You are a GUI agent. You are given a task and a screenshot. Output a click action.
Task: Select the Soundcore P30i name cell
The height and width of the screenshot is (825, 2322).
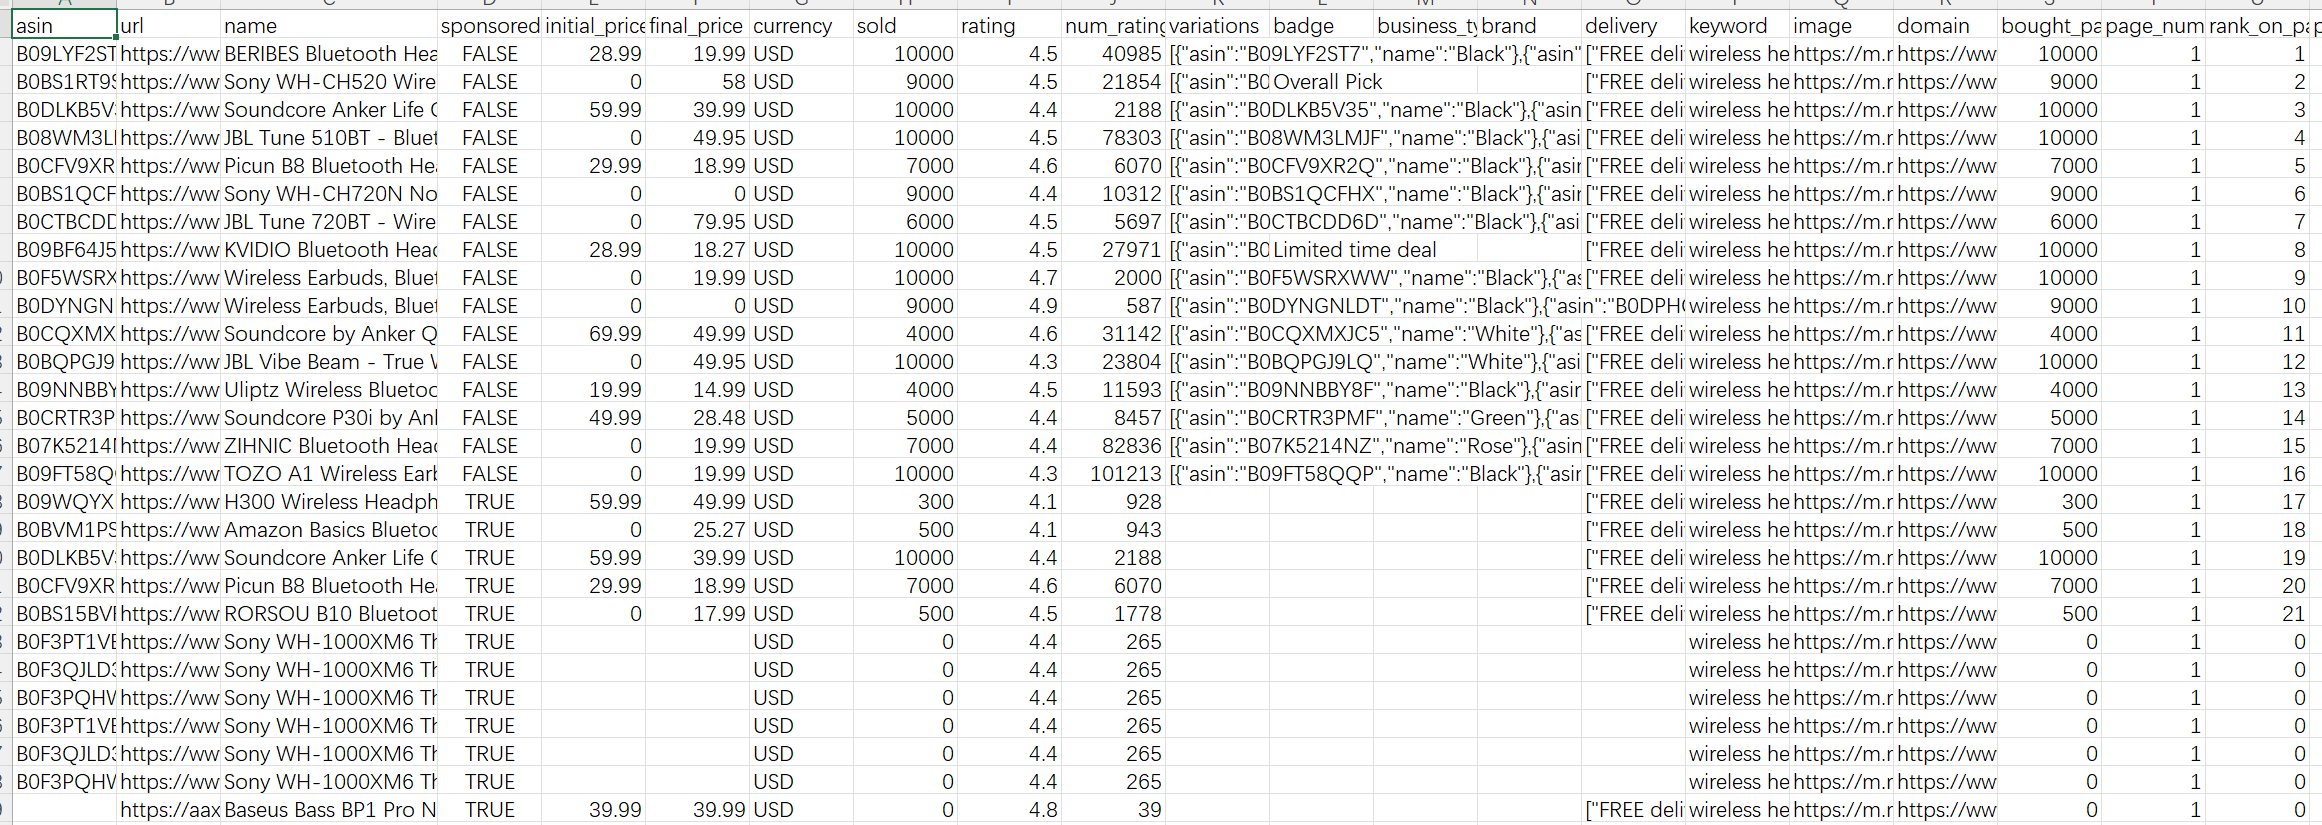click(329, 417)
